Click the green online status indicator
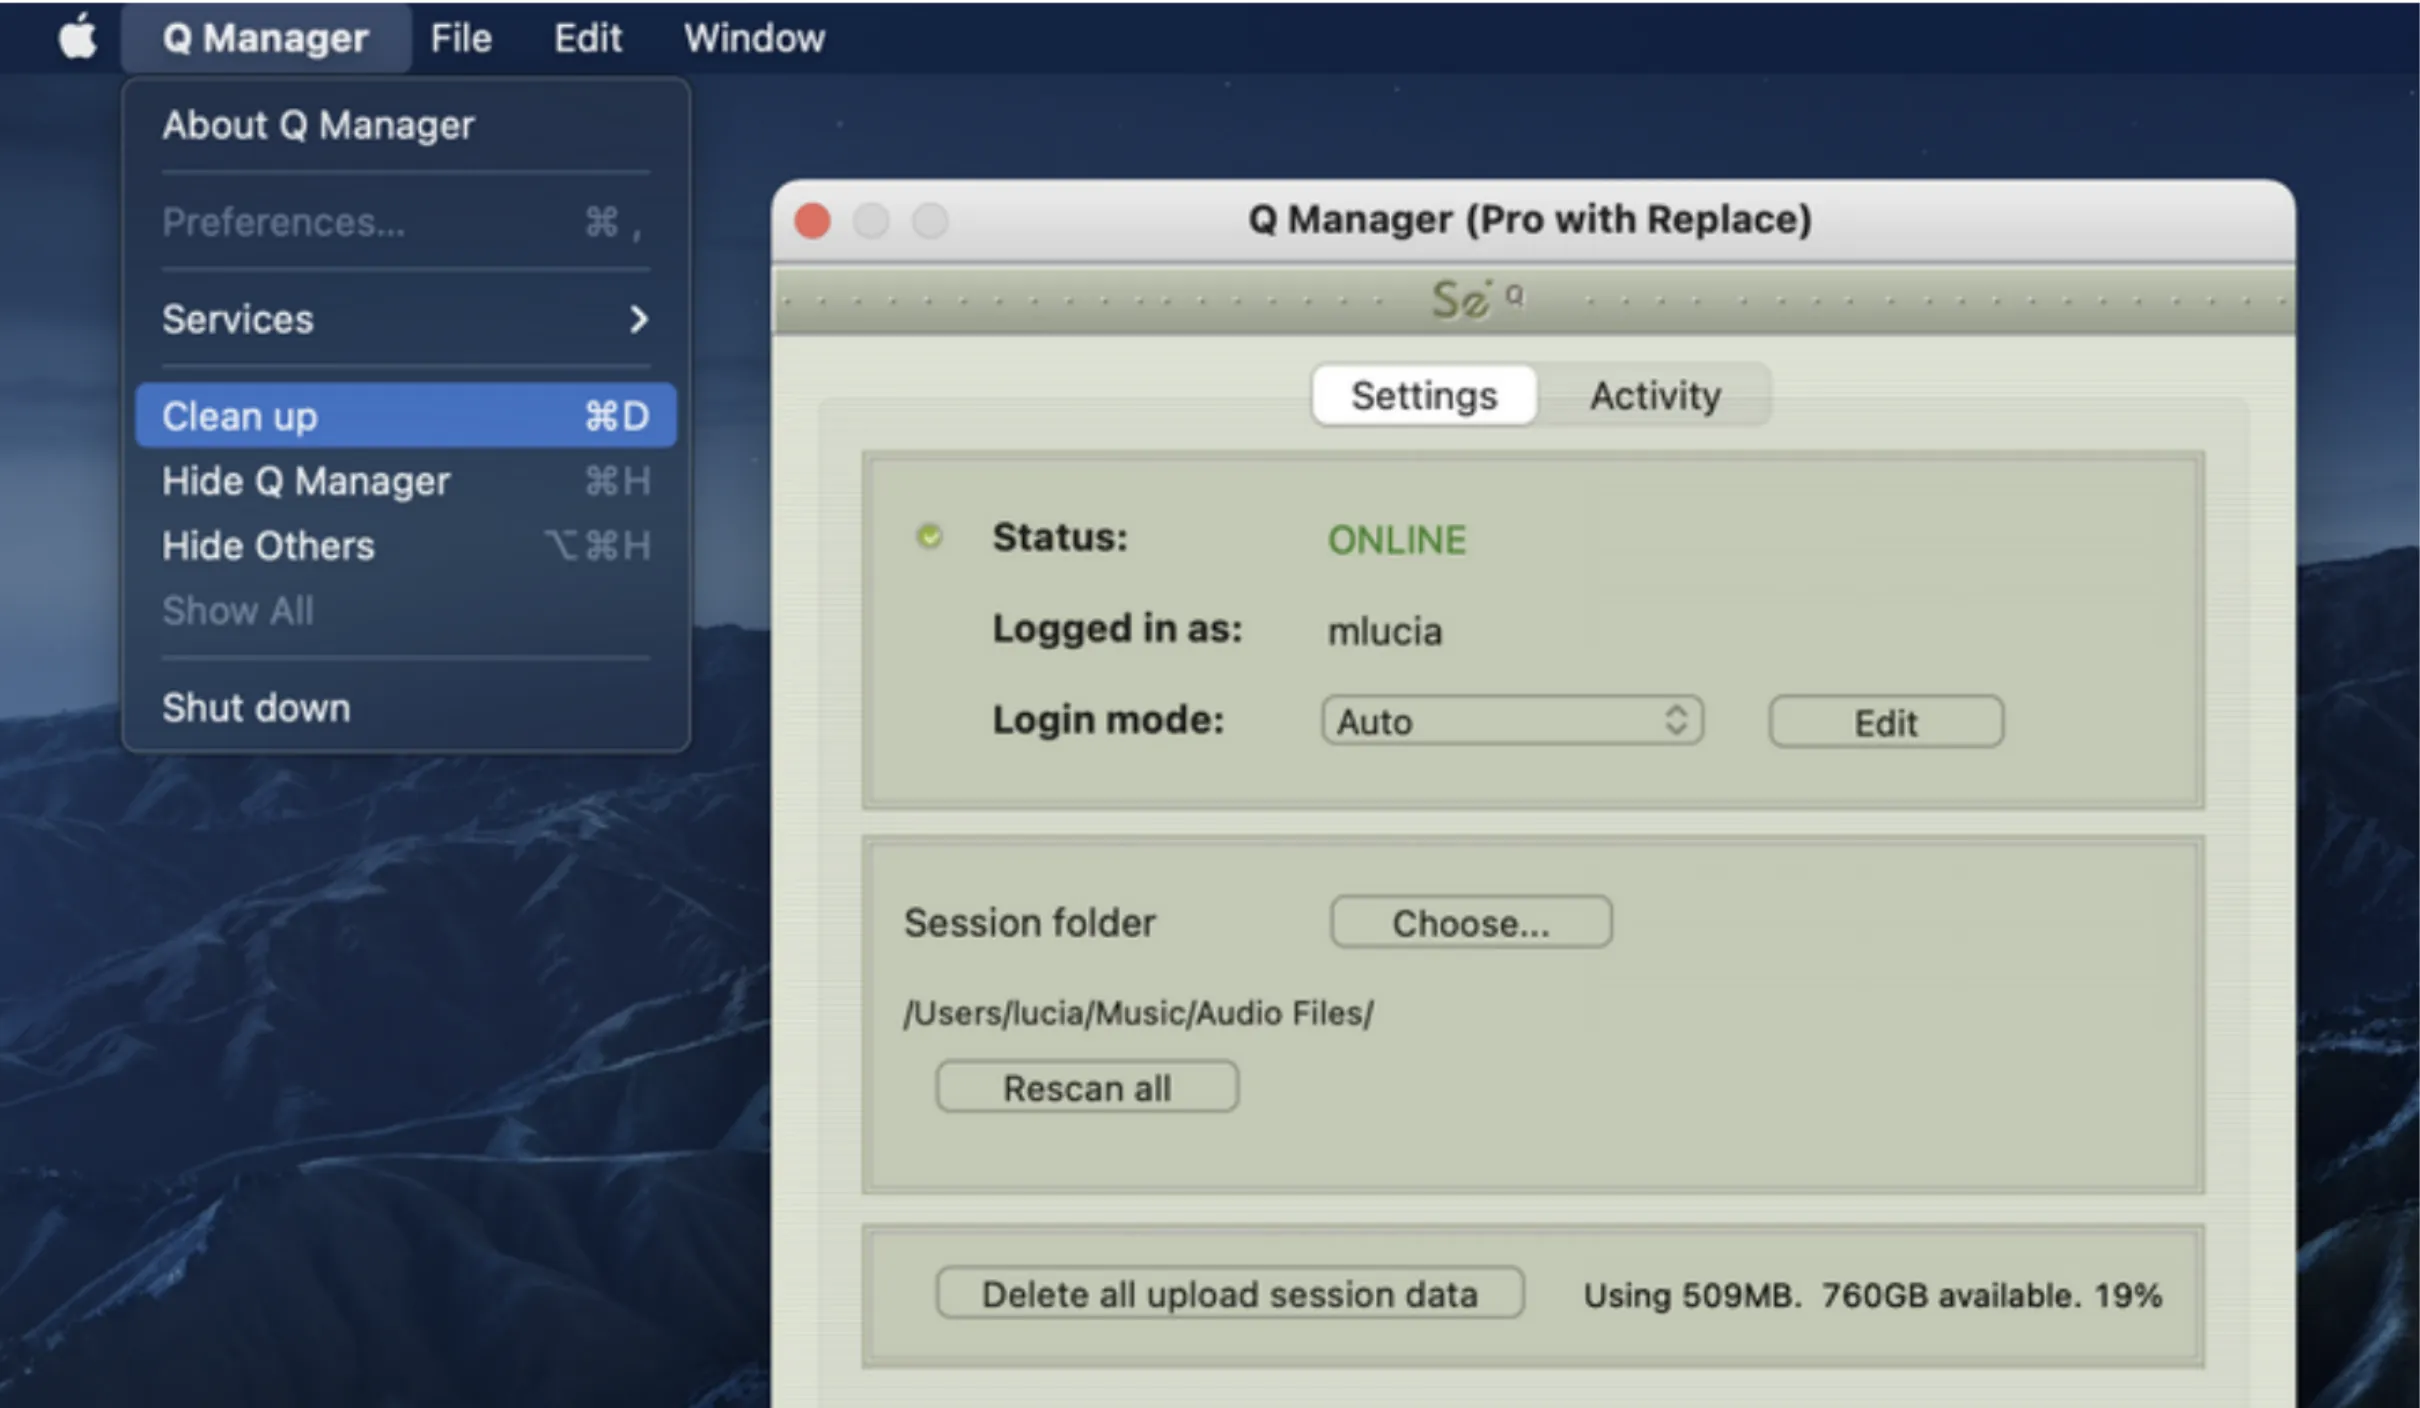Screen dimensions: 2420x1408 (929, 537)
